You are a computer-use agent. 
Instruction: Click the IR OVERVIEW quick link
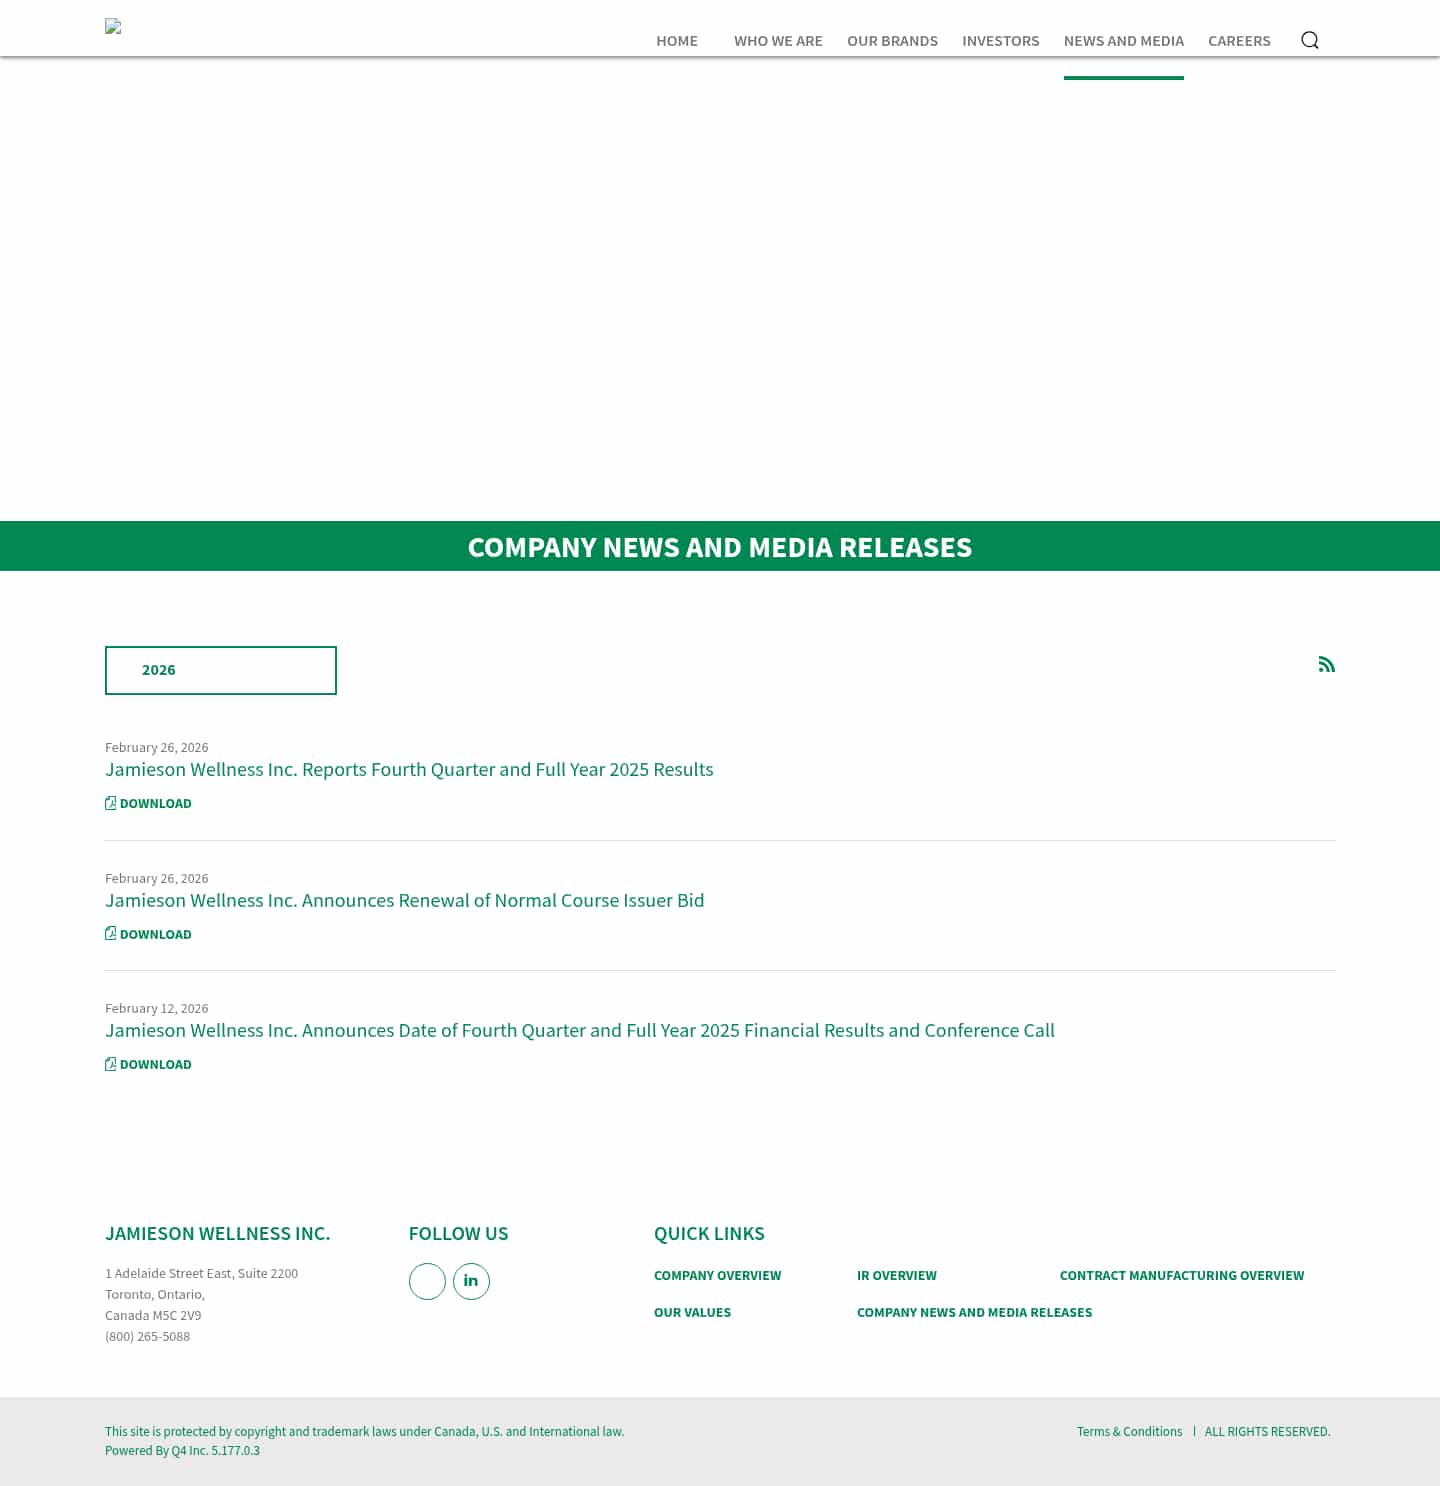point(896,1275)
